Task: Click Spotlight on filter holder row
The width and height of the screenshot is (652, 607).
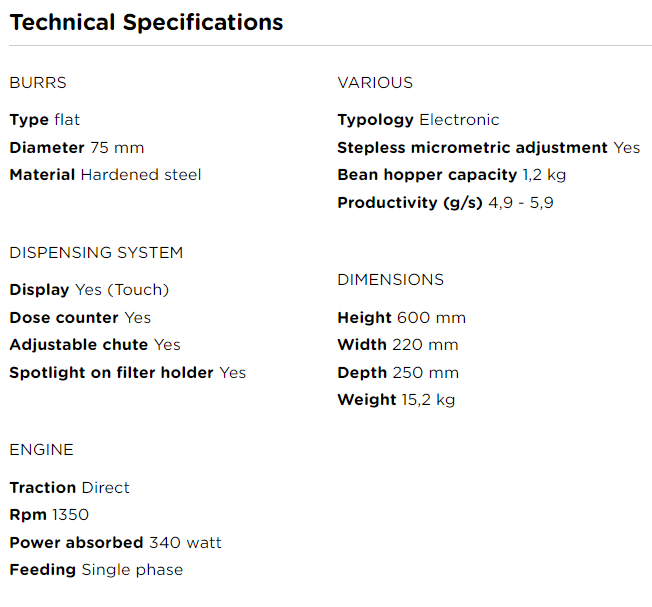Action: 127,373
